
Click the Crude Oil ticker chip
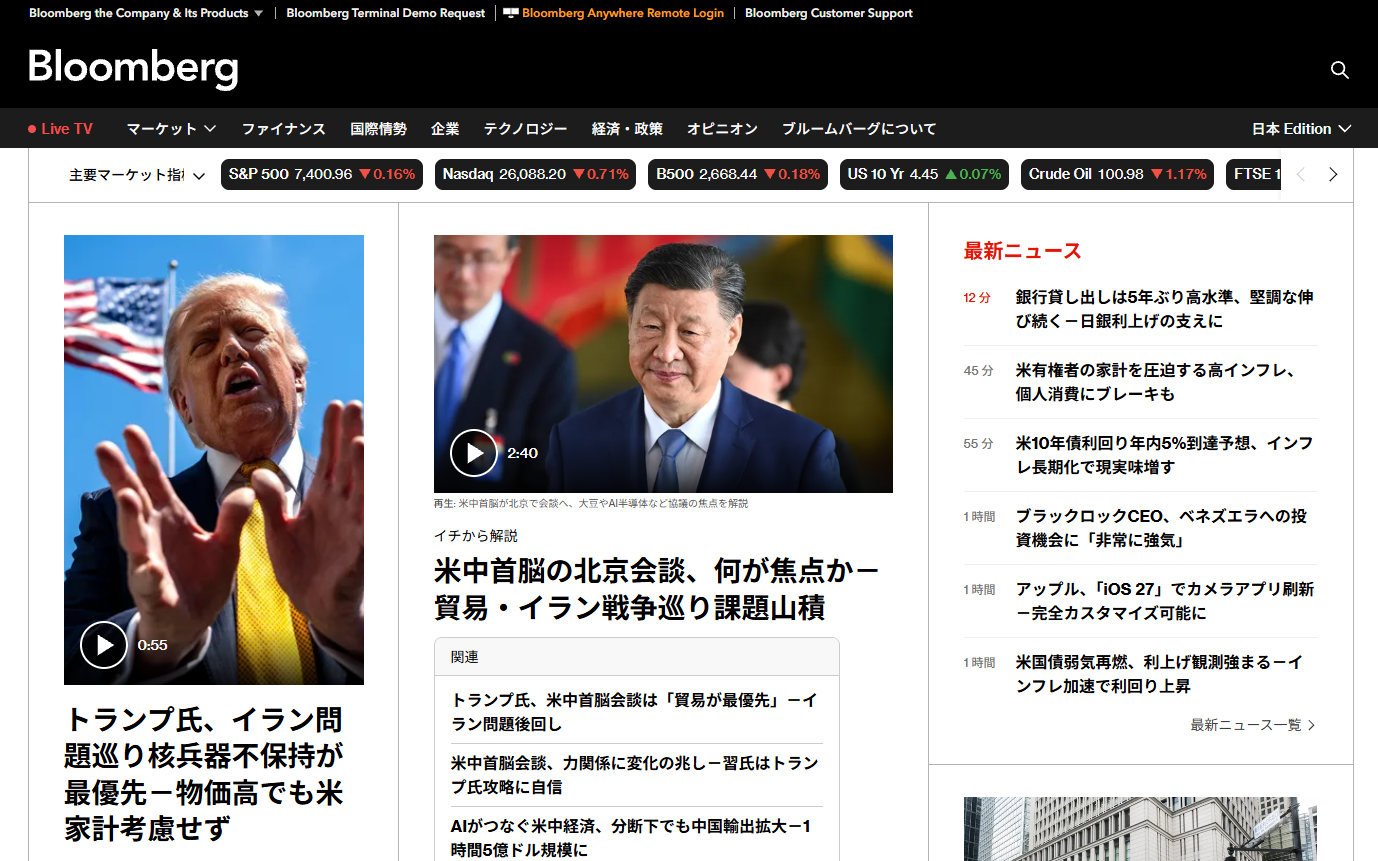1117,174
